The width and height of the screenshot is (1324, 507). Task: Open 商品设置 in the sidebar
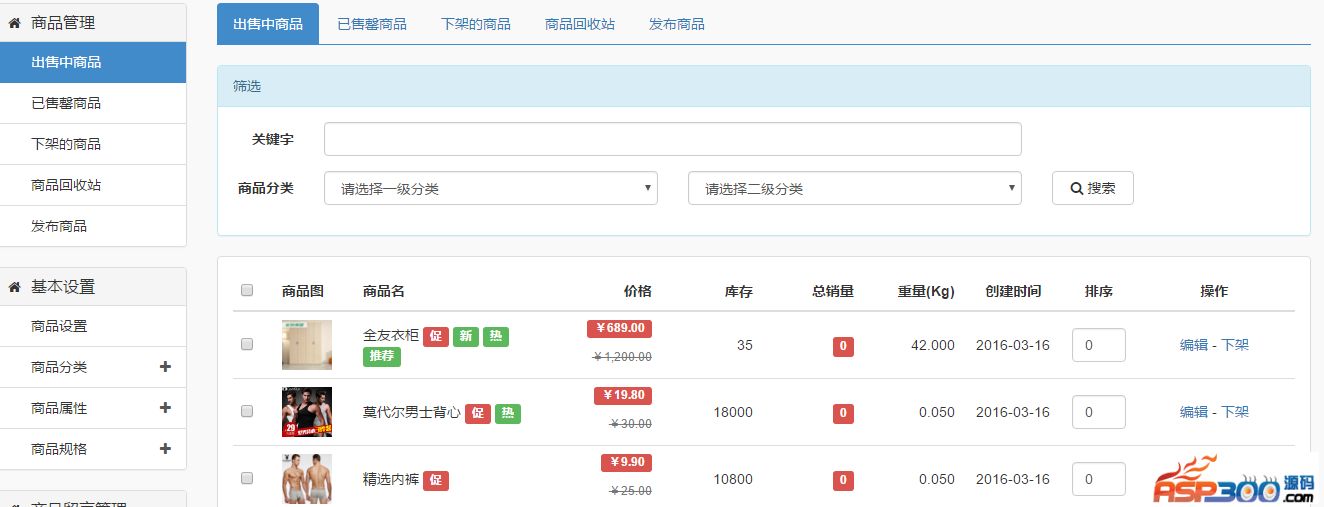pyautogui.click(x=93, y=326)
